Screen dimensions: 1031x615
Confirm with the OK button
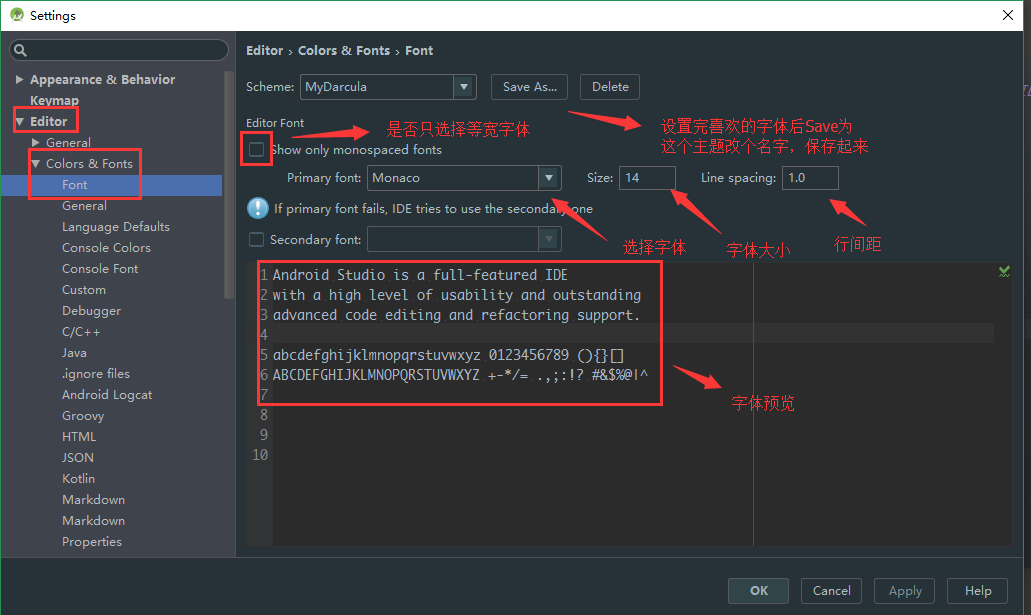[x=758, y=591]
